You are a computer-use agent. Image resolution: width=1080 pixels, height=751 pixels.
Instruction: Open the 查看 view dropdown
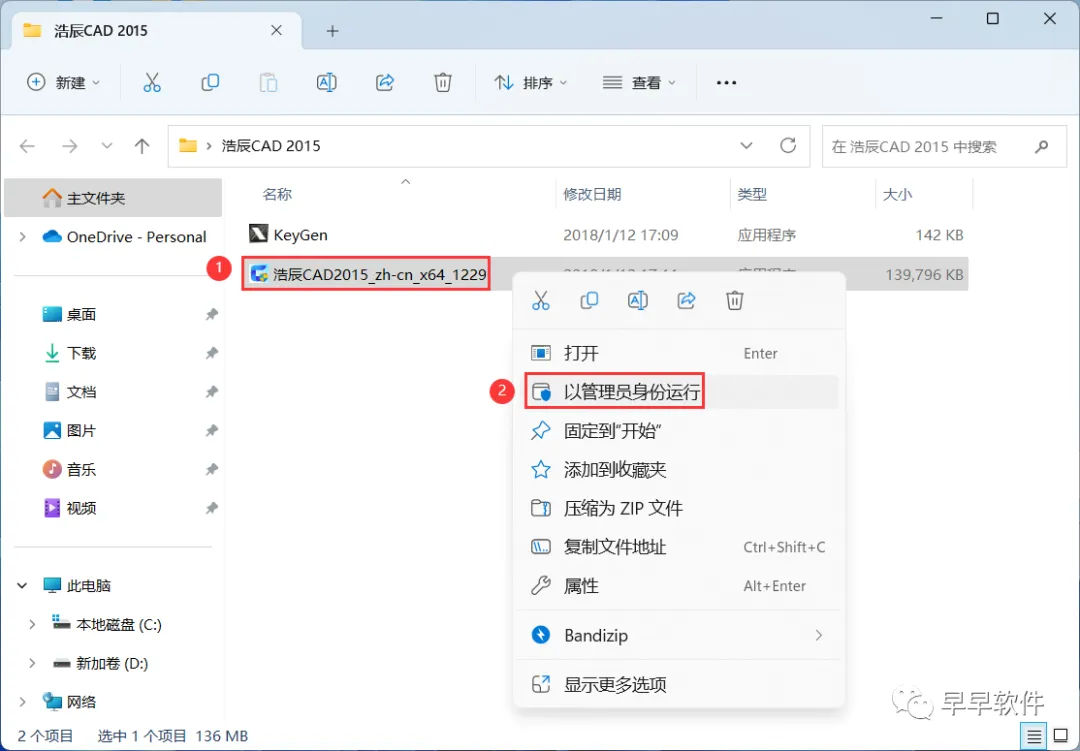point(639,83)
